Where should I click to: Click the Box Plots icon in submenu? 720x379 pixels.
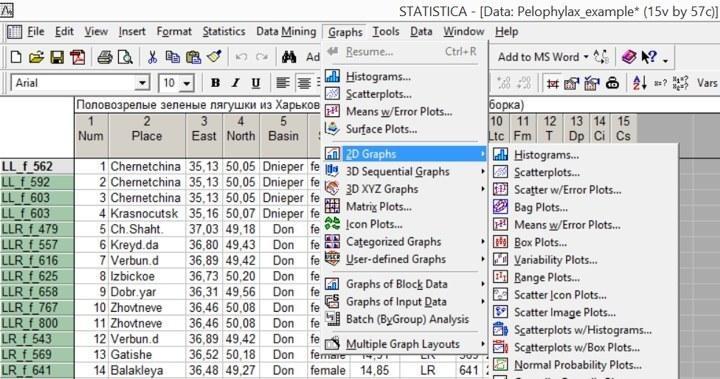501,242
